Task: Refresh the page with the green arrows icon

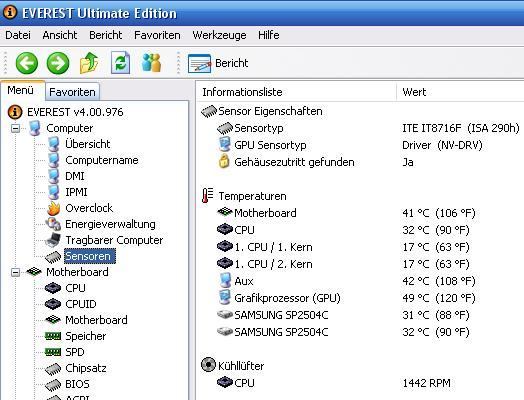Action: click(x=120, y=62)
